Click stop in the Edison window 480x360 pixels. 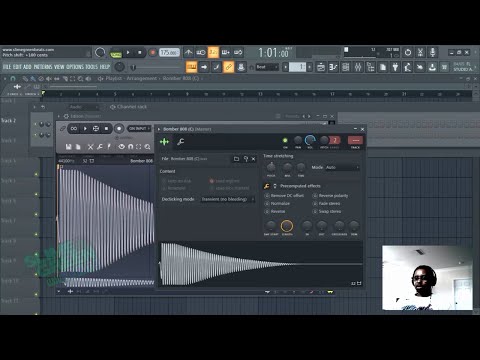click(106, 129)
